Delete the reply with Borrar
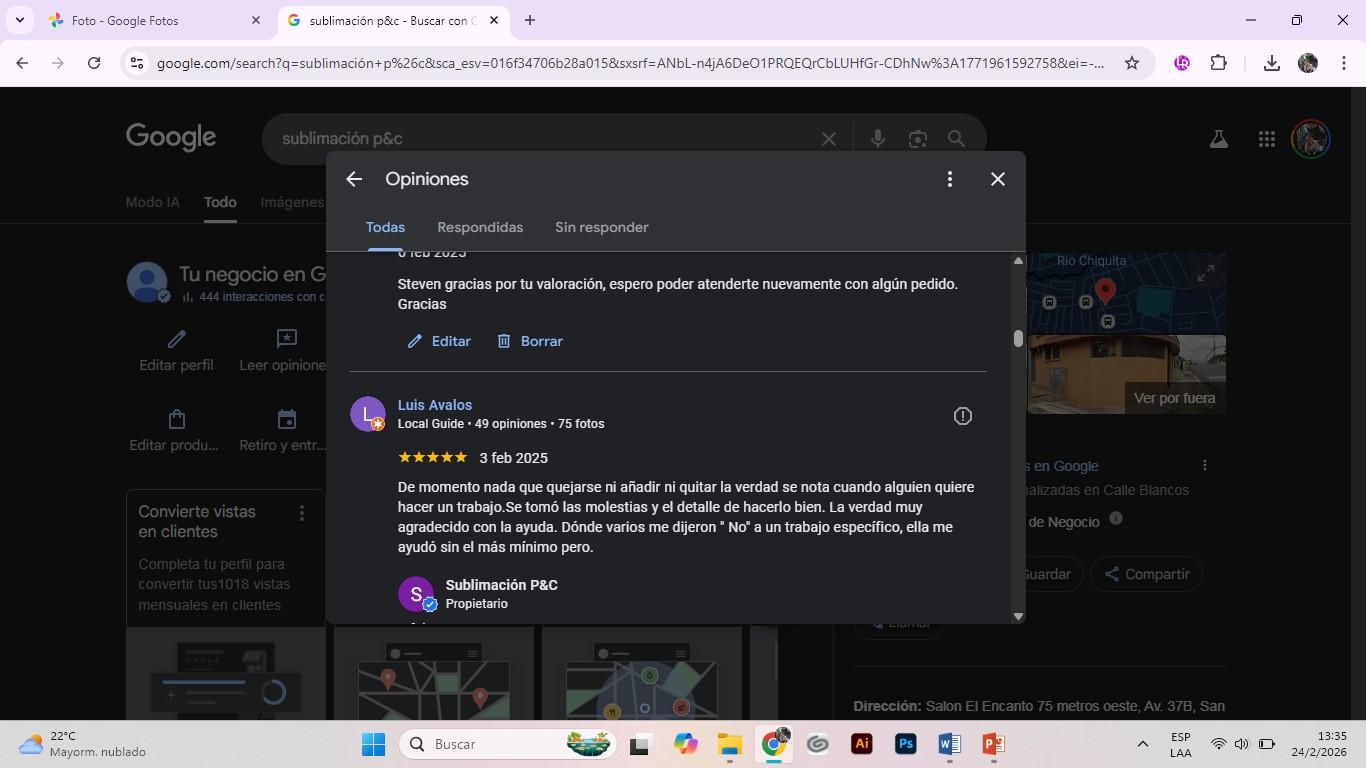Viewport: 1366px width, 768px height. pyautogui.click(x=530, y=341)
